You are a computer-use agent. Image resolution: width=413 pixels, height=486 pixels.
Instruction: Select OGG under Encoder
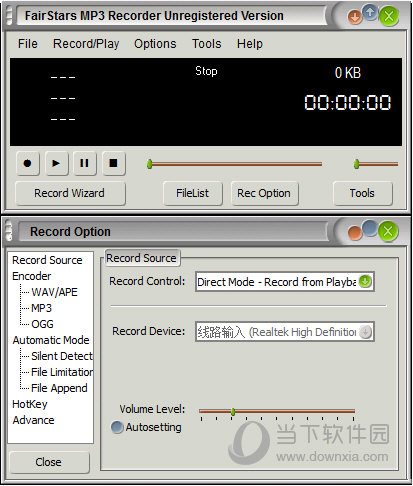point(42,324)
